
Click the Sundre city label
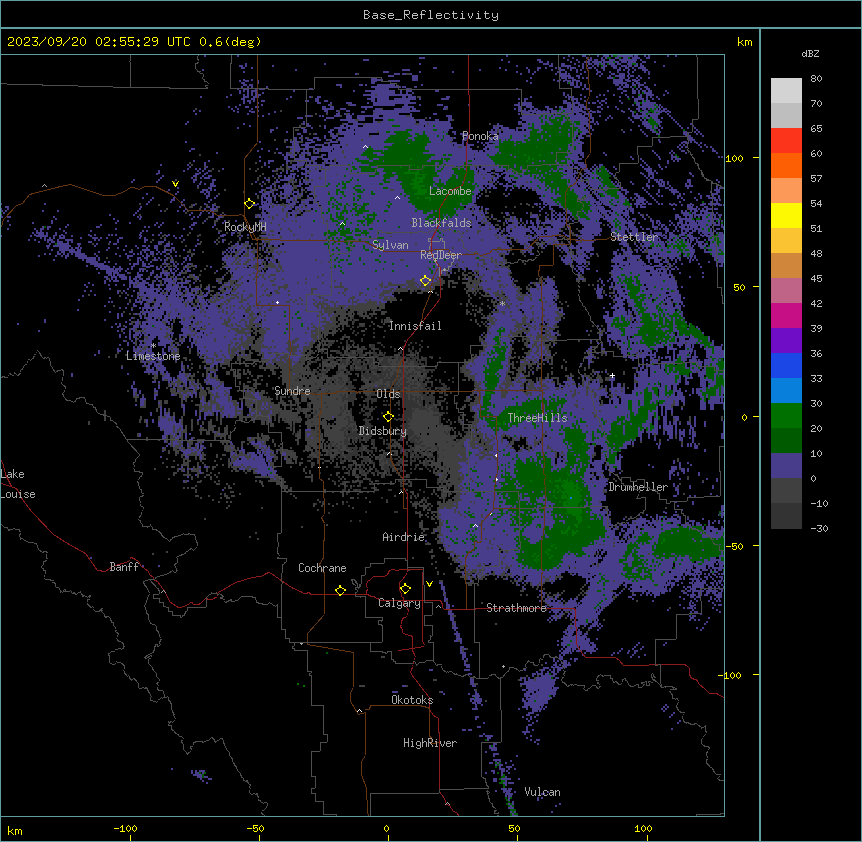tap(292, 391)
